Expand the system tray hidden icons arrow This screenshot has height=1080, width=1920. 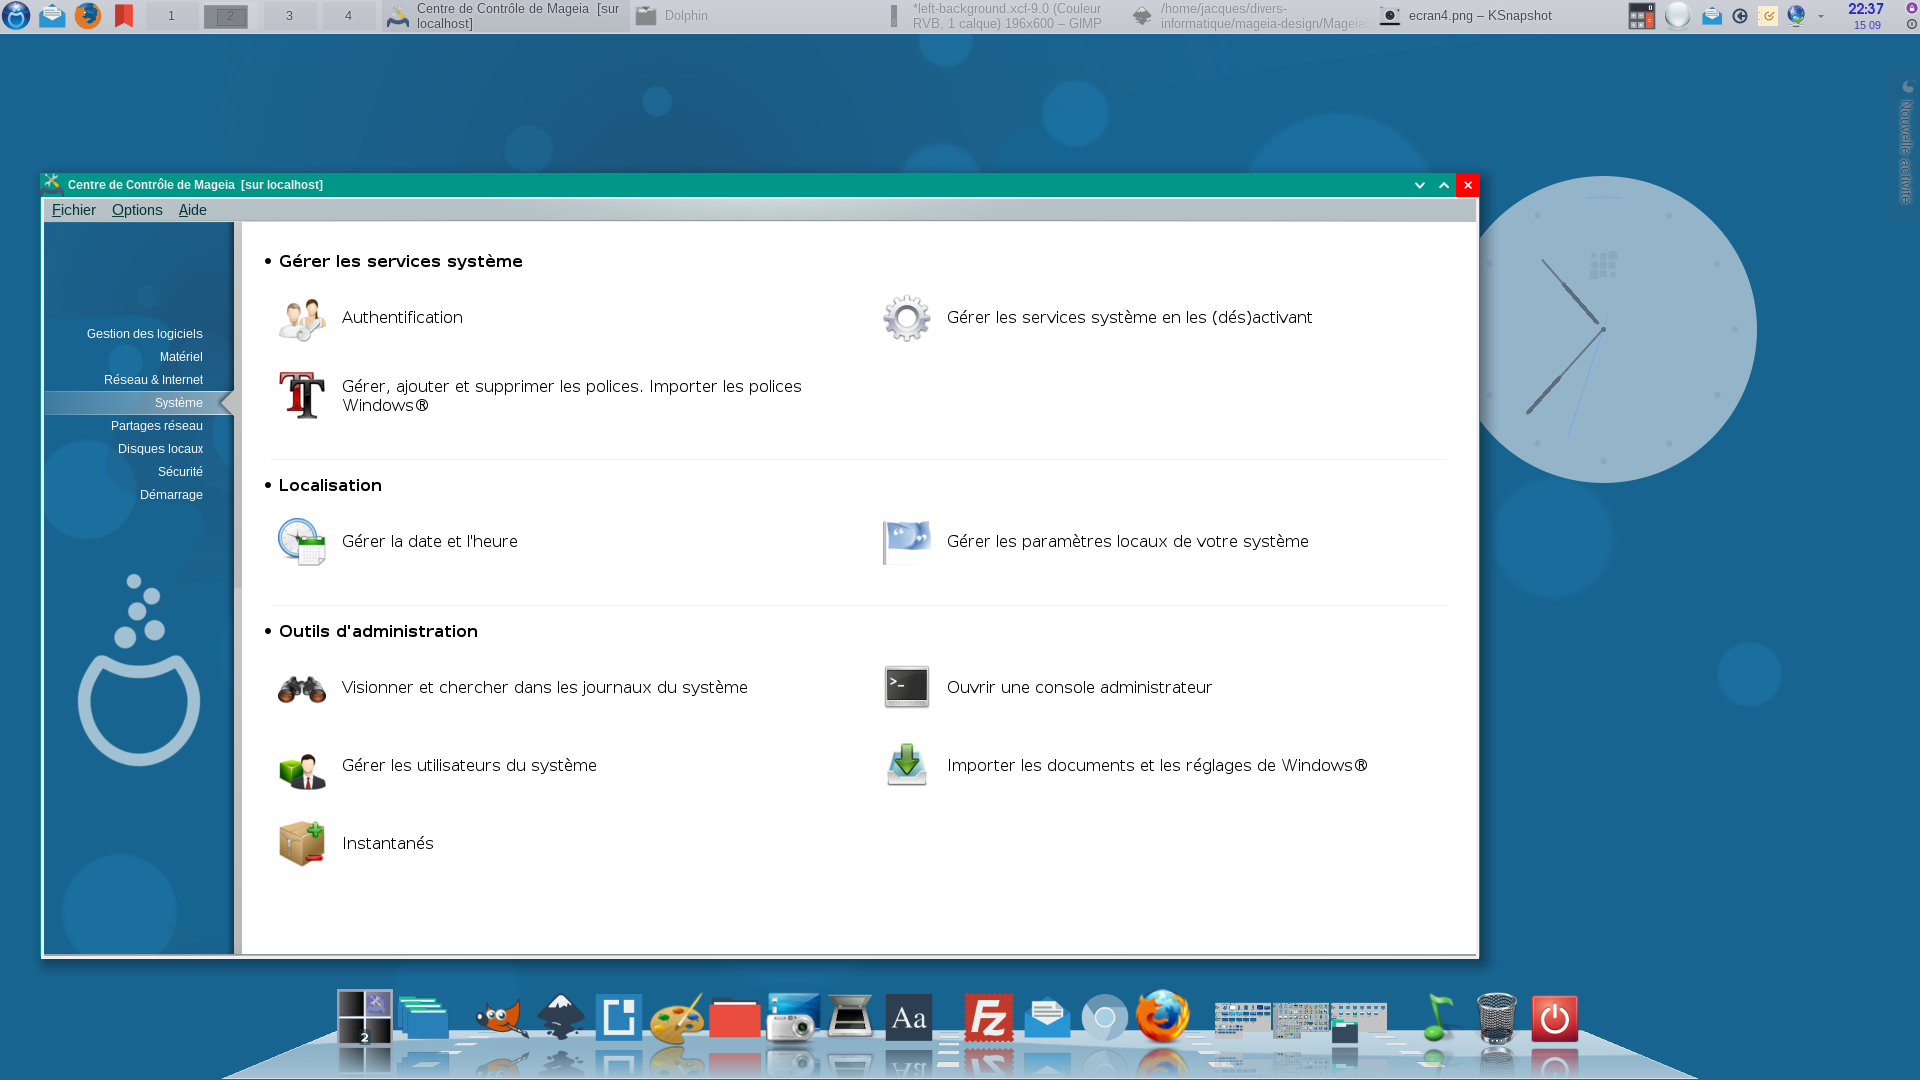point(1821,16)
